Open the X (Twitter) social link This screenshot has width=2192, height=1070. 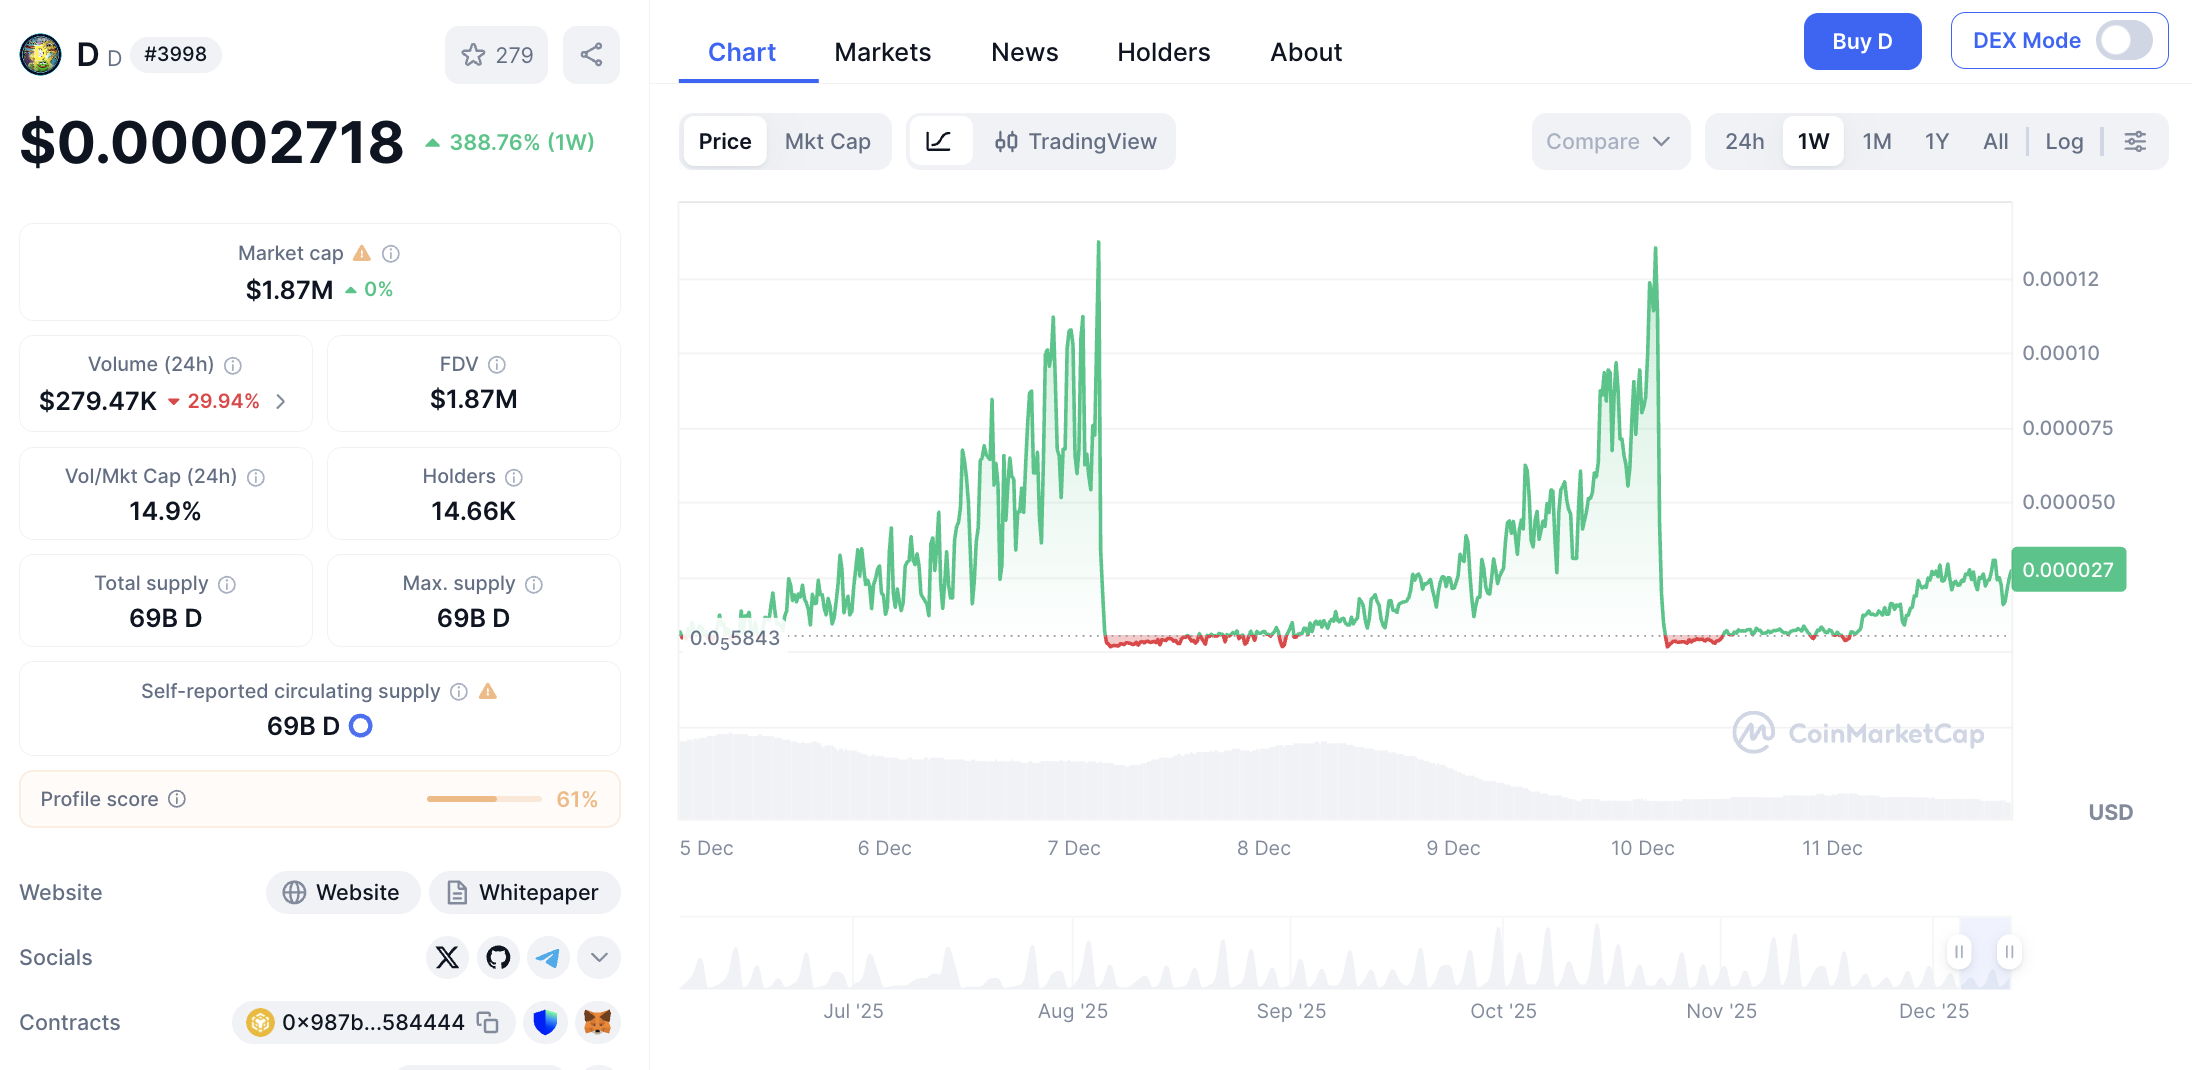[x=447, y=958]
